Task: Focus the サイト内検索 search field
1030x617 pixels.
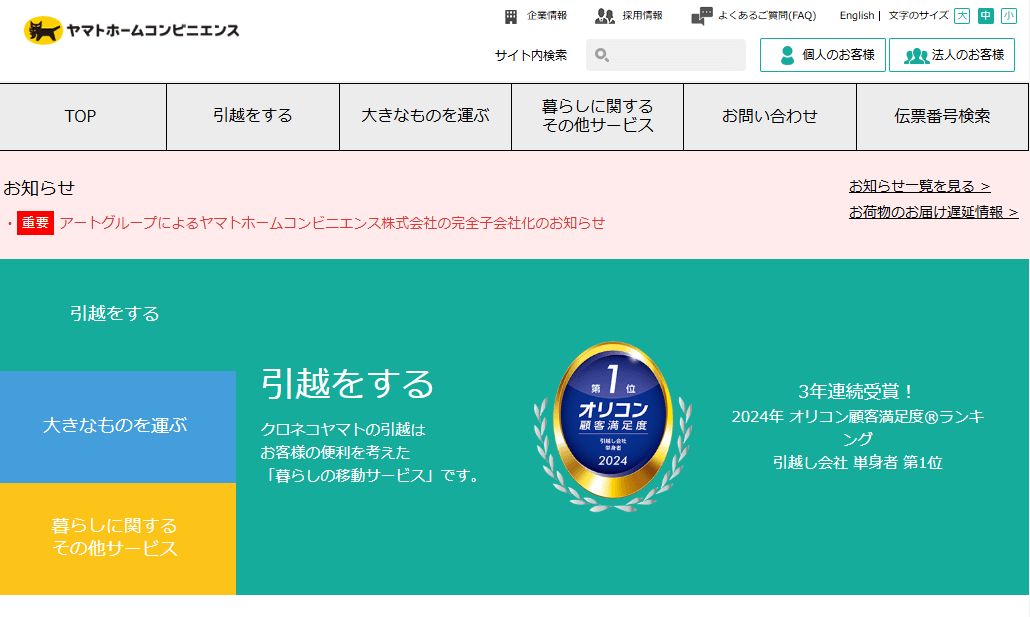Action: point(665,55)
